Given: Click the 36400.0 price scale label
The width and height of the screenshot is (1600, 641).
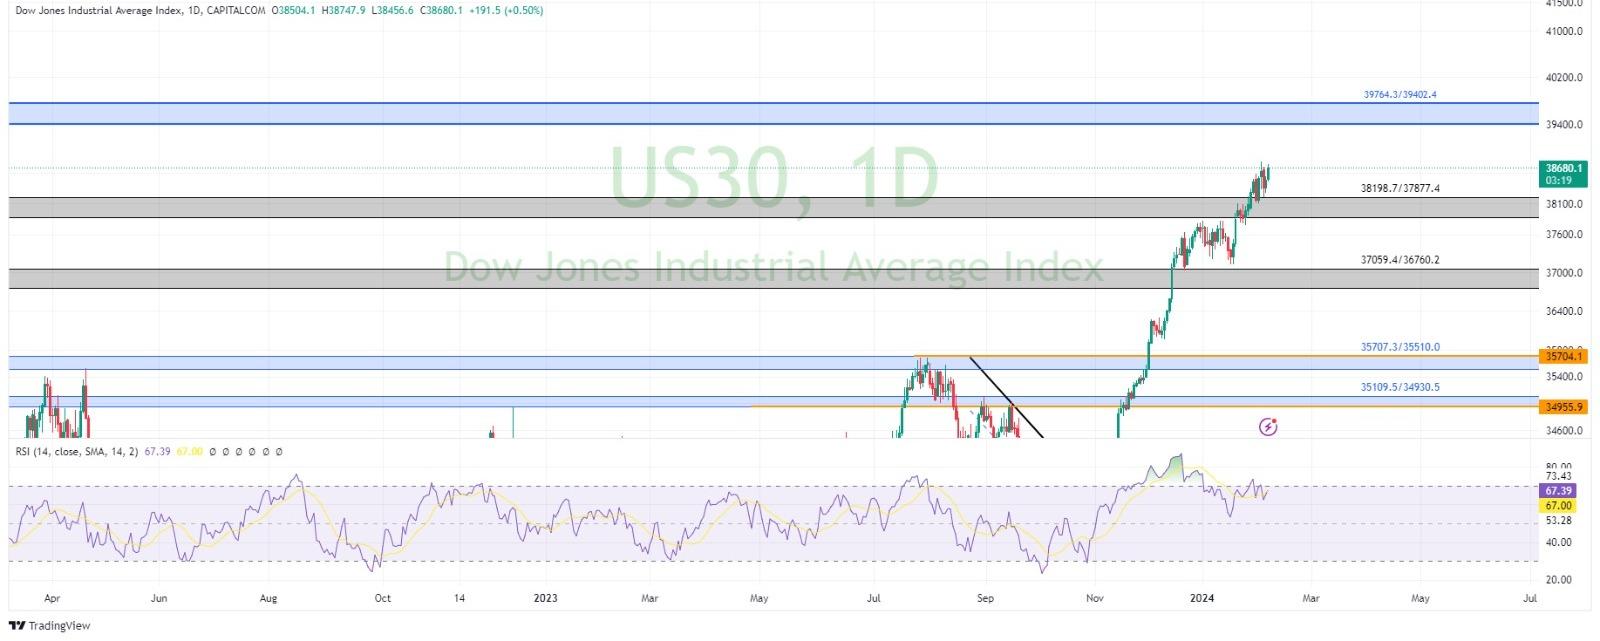Looking at the screenshot, I should click(x=1564, y=311).
